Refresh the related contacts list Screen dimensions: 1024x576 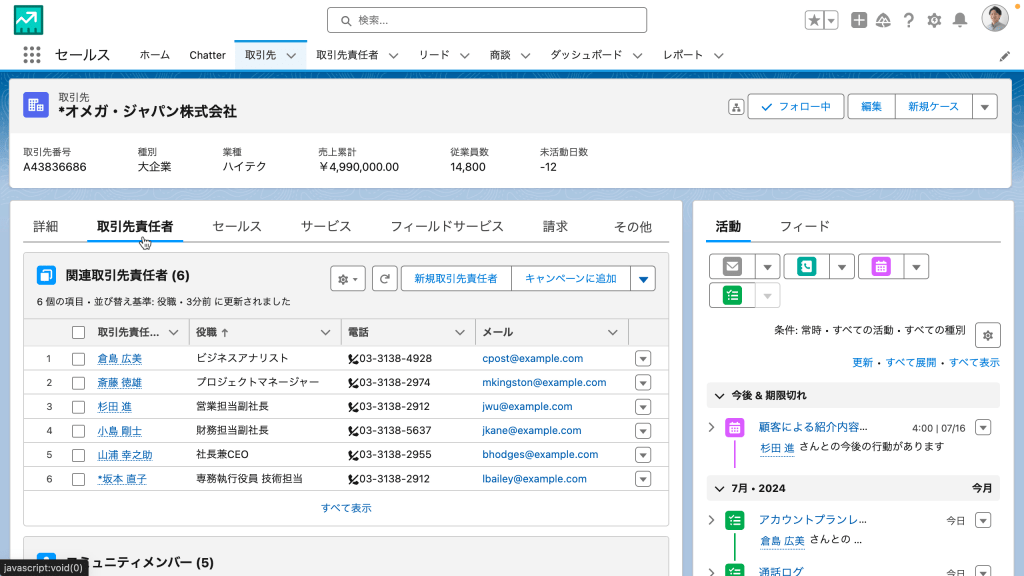point(384,279)
